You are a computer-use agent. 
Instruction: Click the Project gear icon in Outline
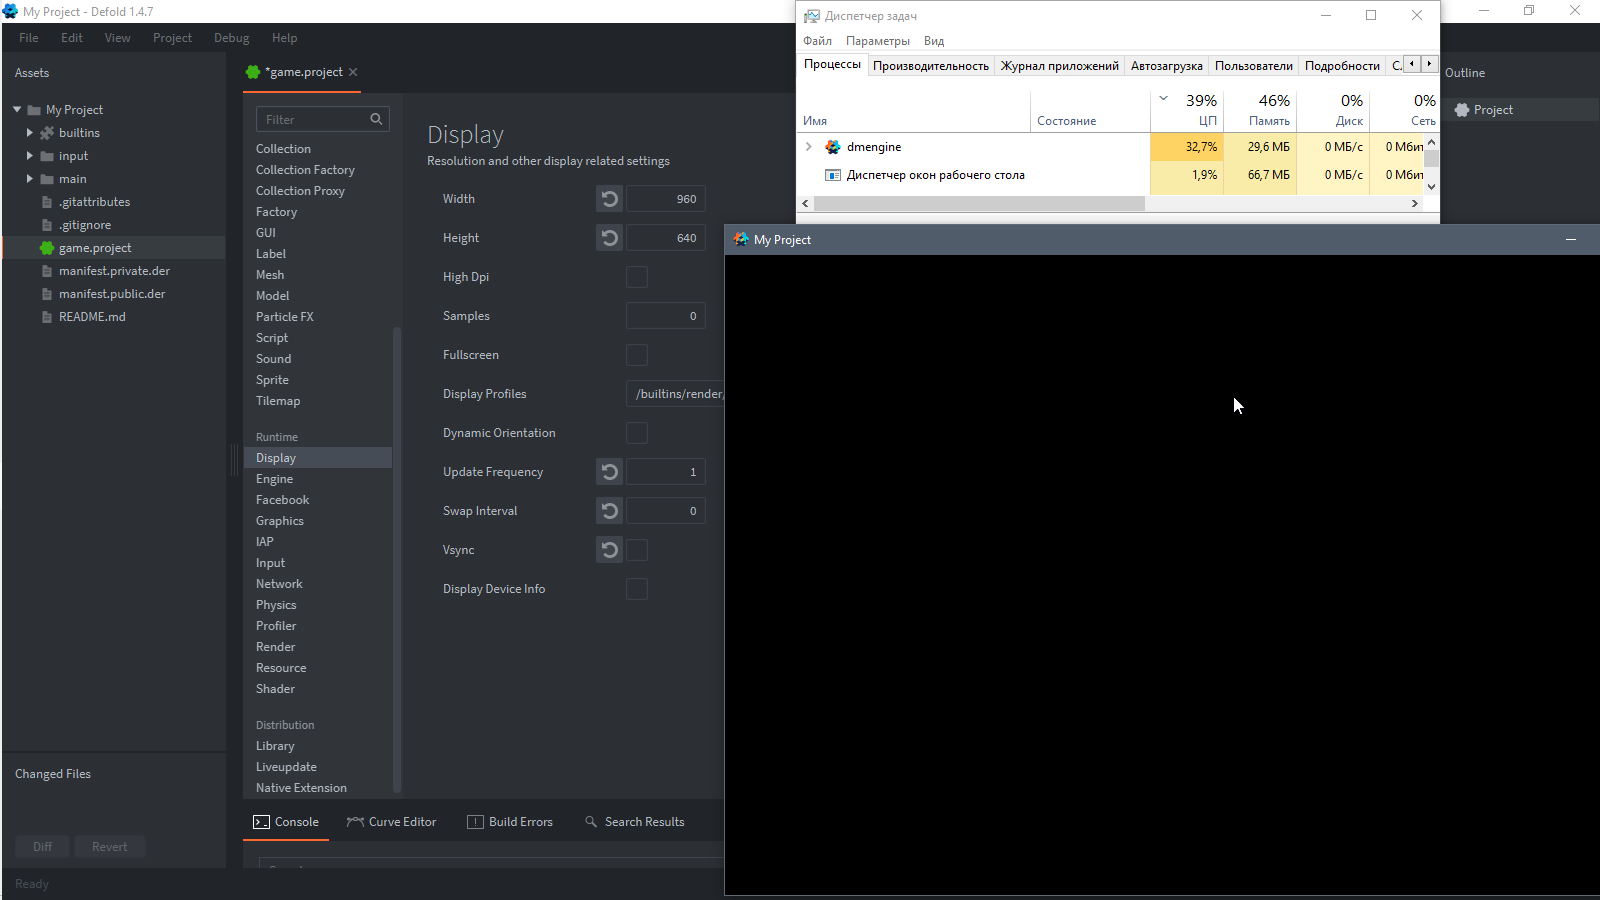point(1462,110)
